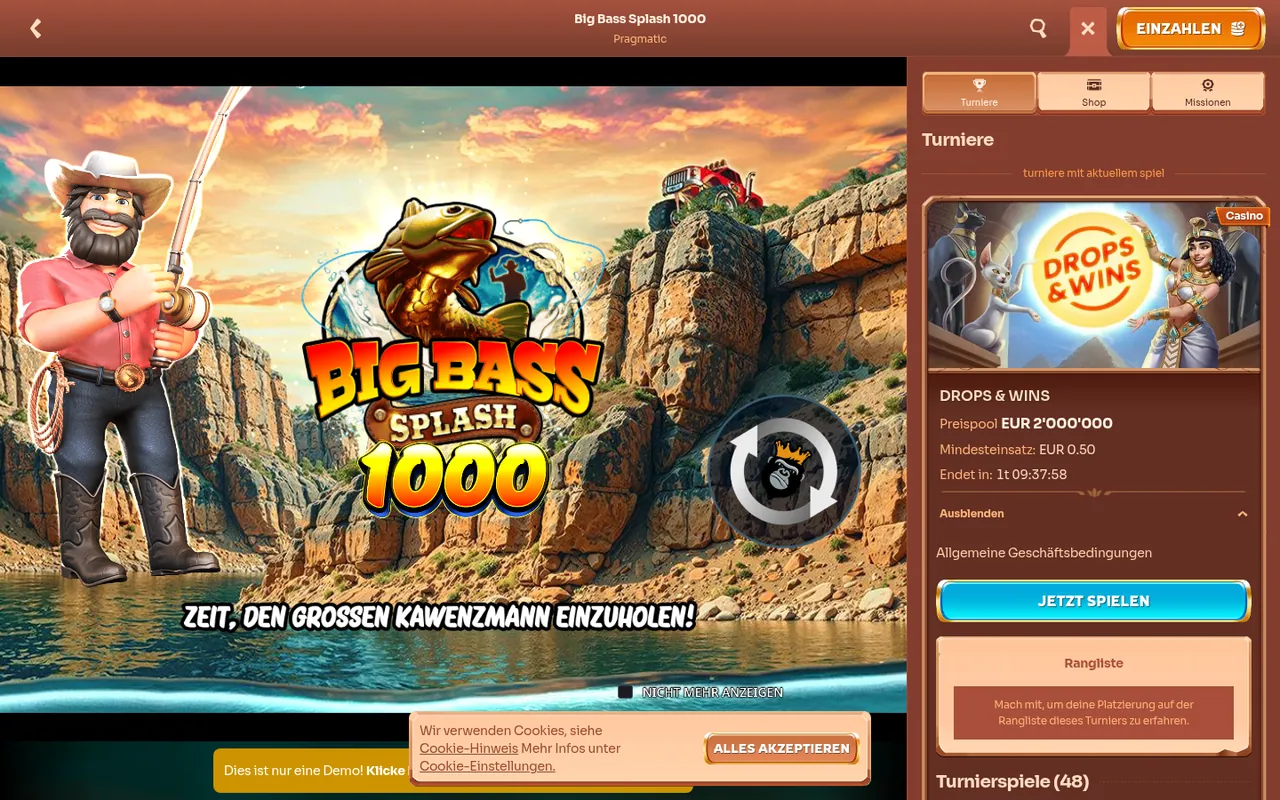Switch to the Missionen tab

(1208, 92)
